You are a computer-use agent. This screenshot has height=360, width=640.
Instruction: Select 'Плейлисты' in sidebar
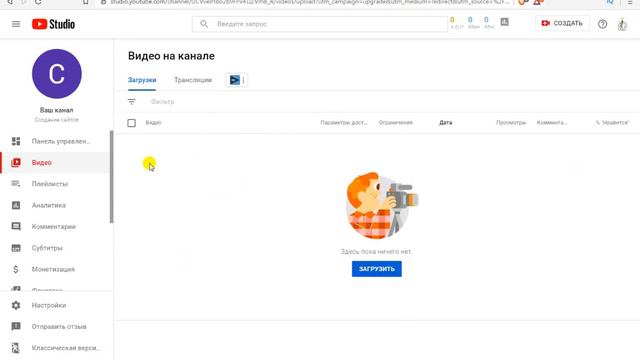tap(50, 184)
